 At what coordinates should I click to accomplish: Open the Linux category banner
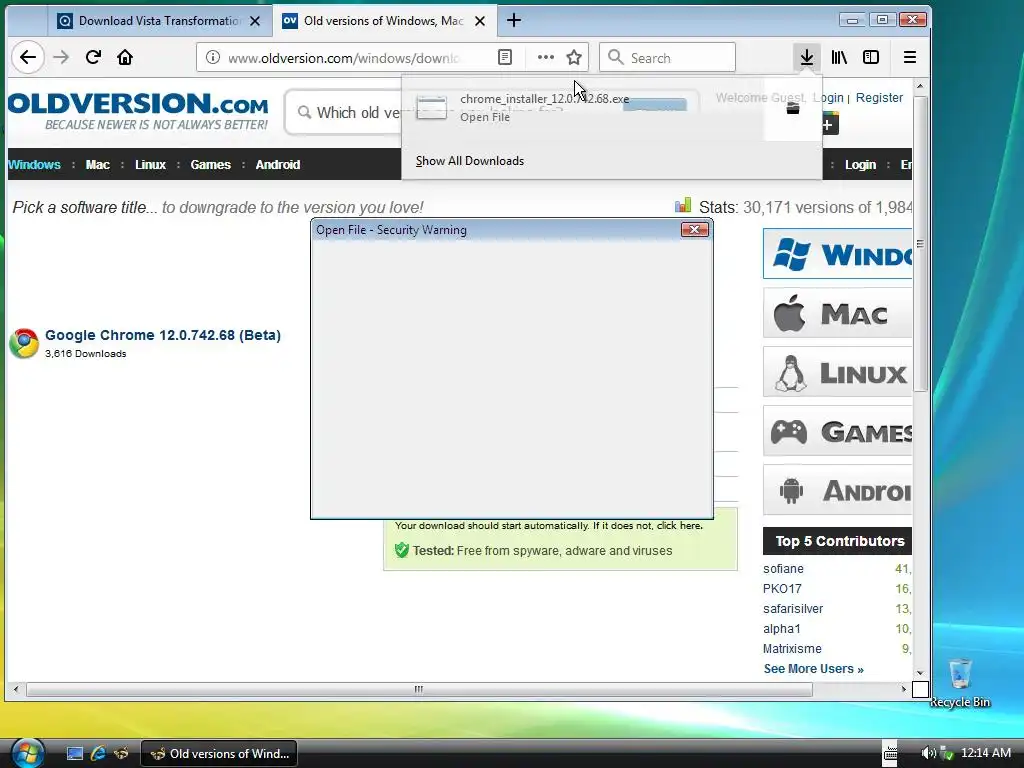click(837, 372)
